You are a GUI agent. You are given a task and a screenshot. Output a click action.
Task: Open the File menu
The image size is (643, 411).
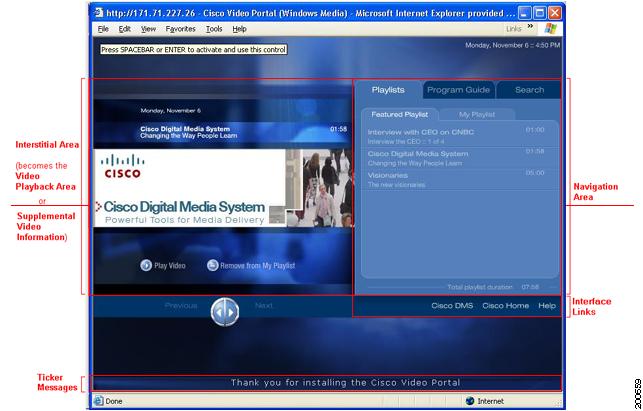(x=103, y=29)
